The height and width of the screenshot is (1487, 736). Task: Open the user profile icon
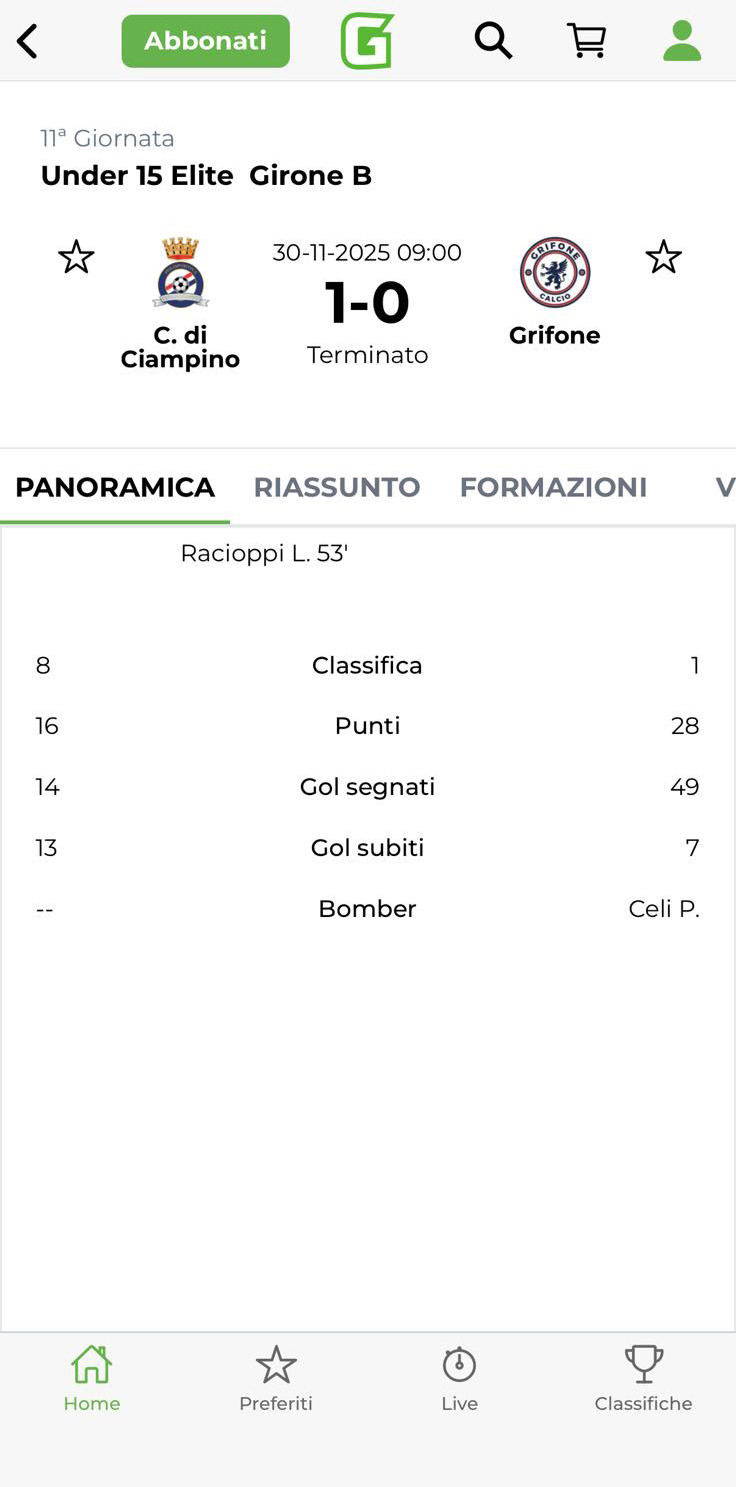[x=682, y=41]
